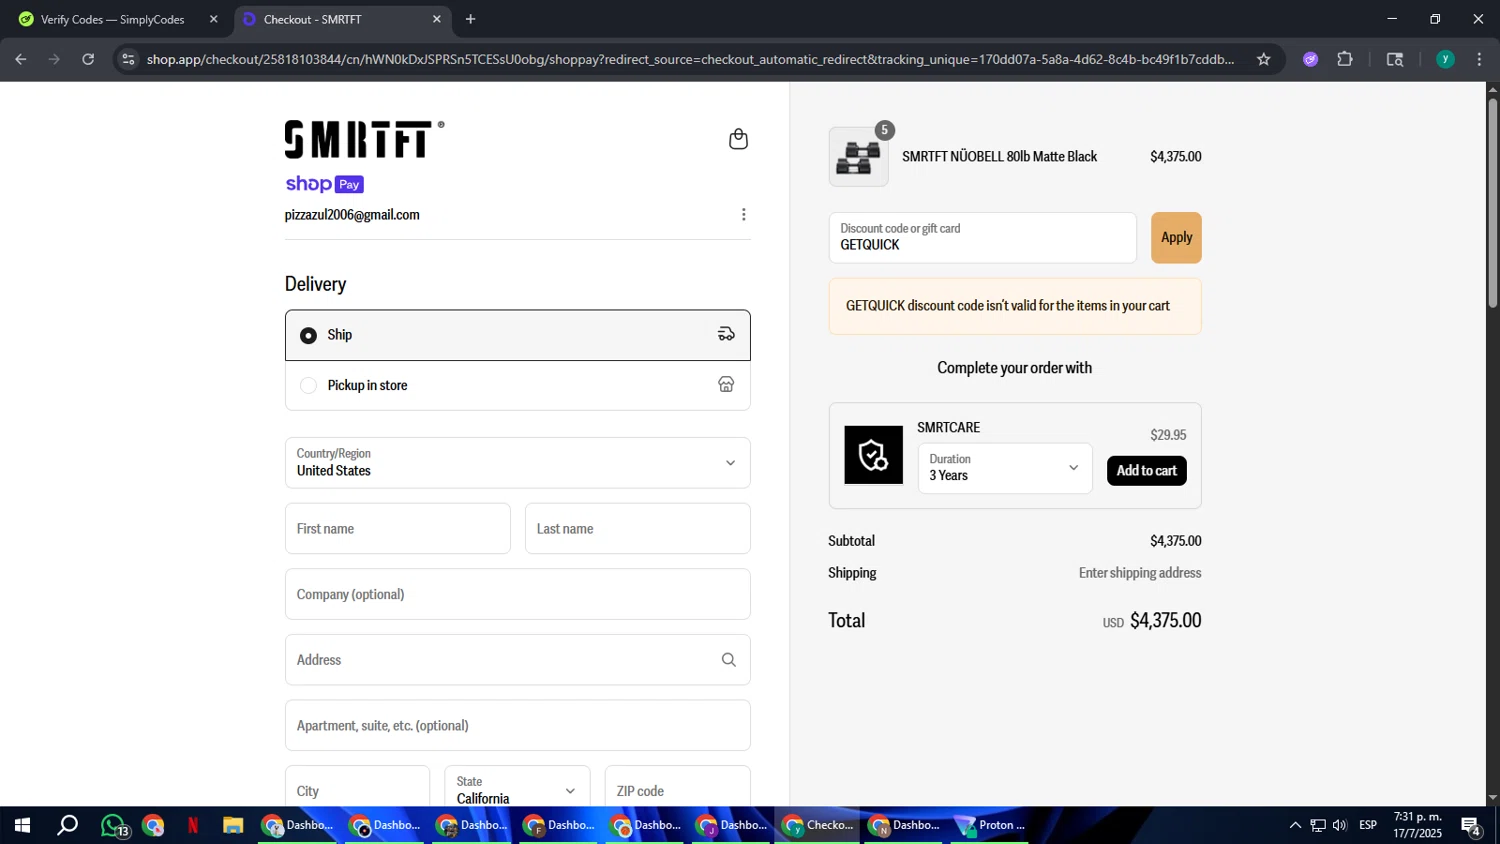Open the SMRTCARE Duration dropdown
Image resolution: width=1500 pixels, height=844 pixels.
click(1005, 468)
